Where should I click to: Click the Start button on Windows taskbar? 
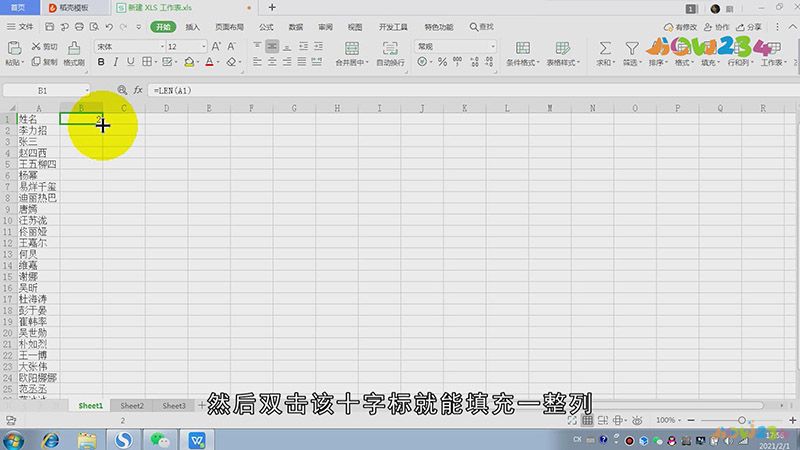pos(13,440)
